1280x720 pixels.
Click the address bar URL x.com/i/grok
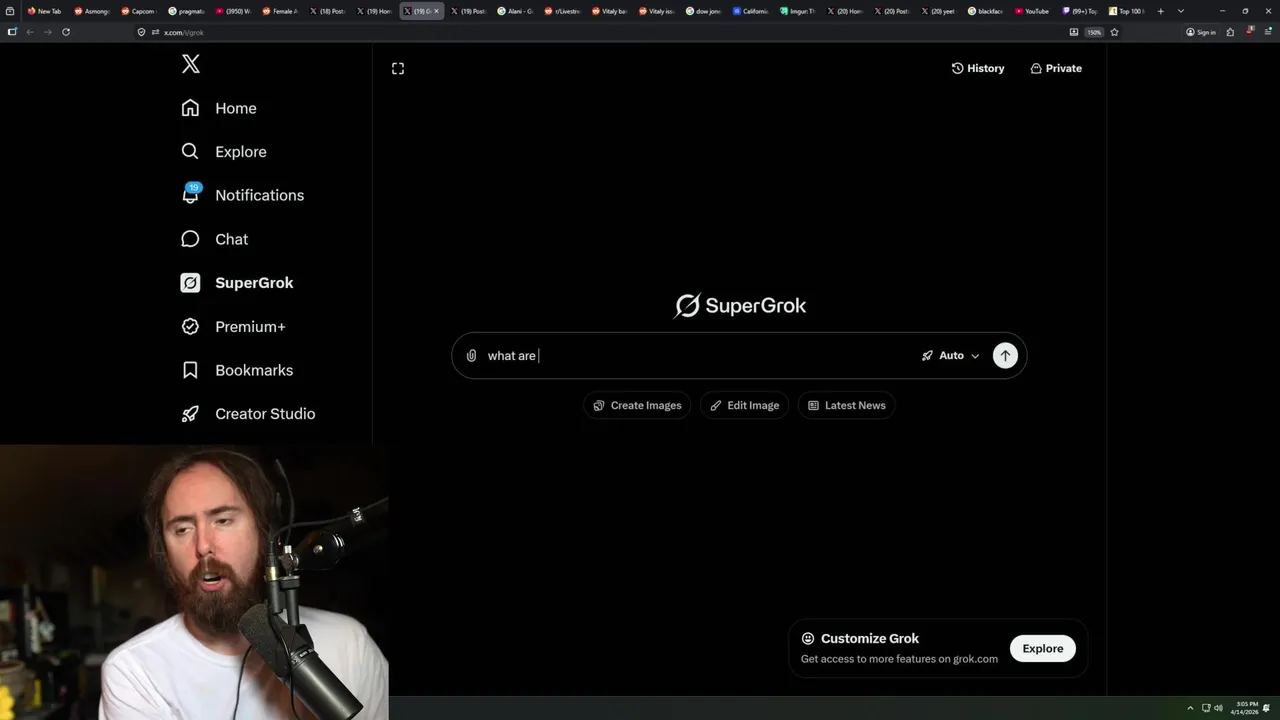184,32
